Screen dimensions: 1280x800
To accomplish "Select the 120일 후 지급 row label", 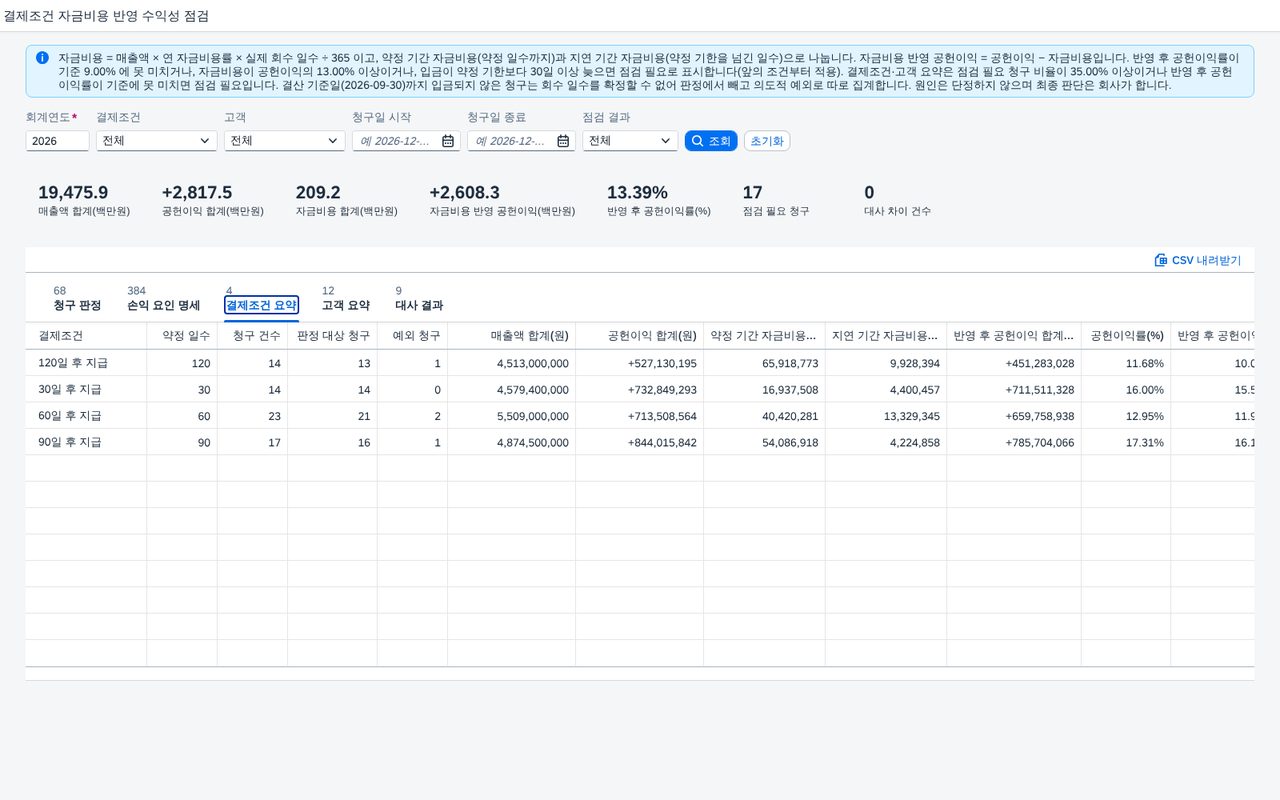I will [x=73, y=363].
